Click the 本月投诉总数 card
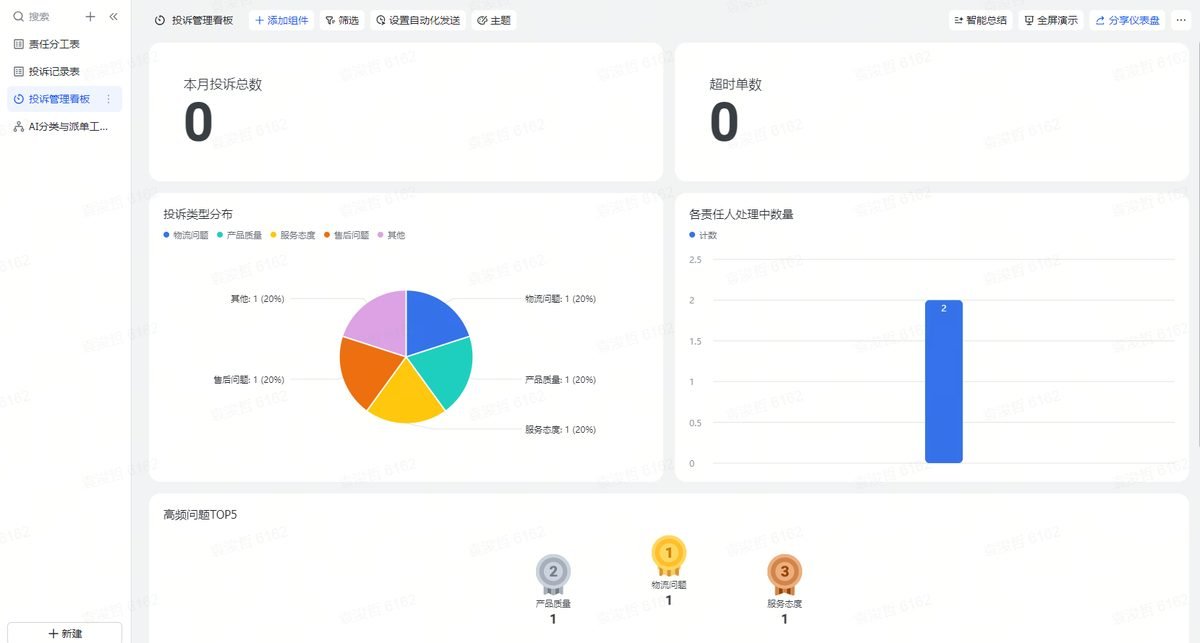 pyautogui.click(x=406, y=112)
